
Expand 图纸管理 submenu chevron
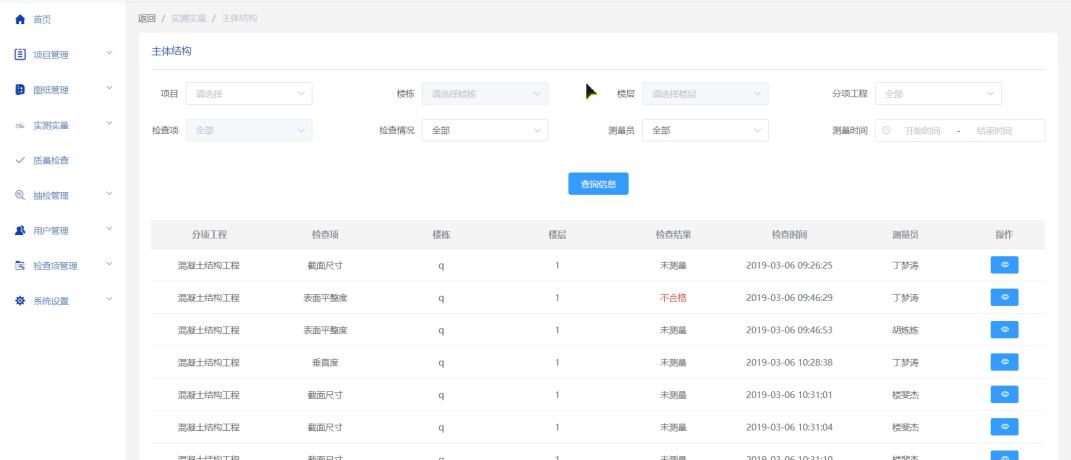(109, 88)
